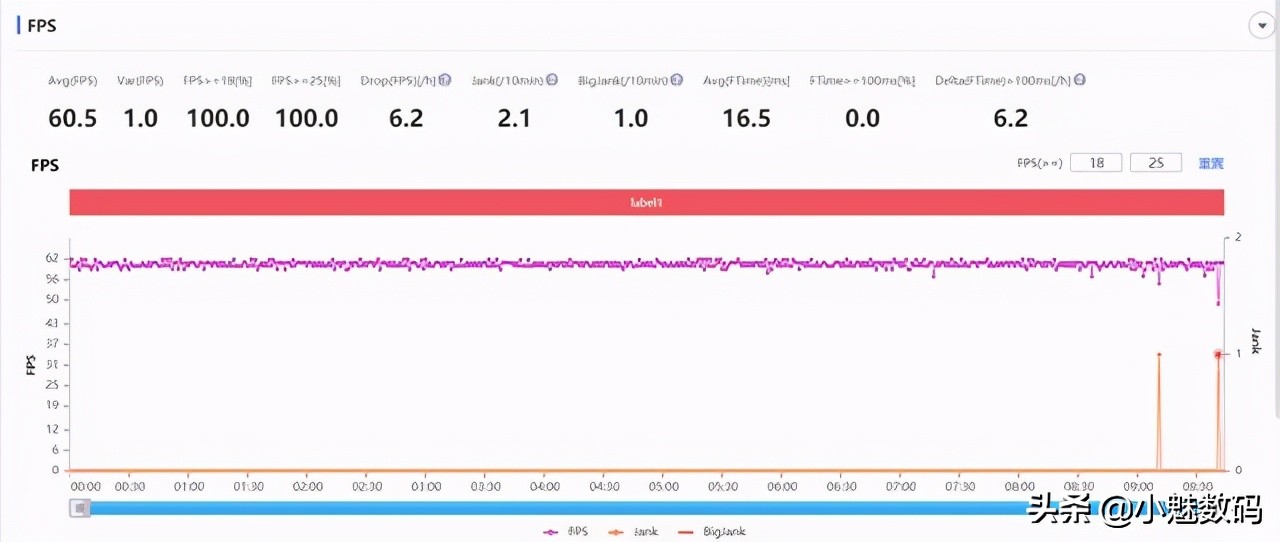Screen dimensions: 1280x542
Task: Grab the left handle of the time range slider
Action: pyautogui.click(x=79, y=508)
